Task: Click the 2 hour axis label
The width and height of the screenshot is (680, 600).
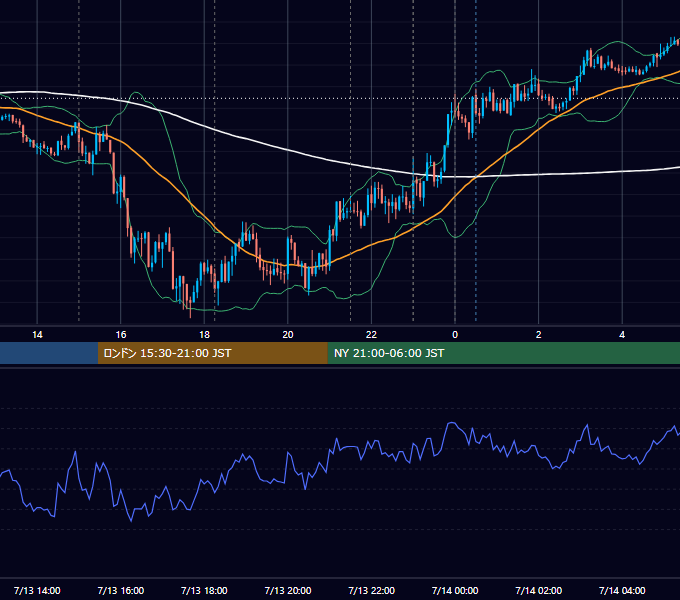Action: 538,335
